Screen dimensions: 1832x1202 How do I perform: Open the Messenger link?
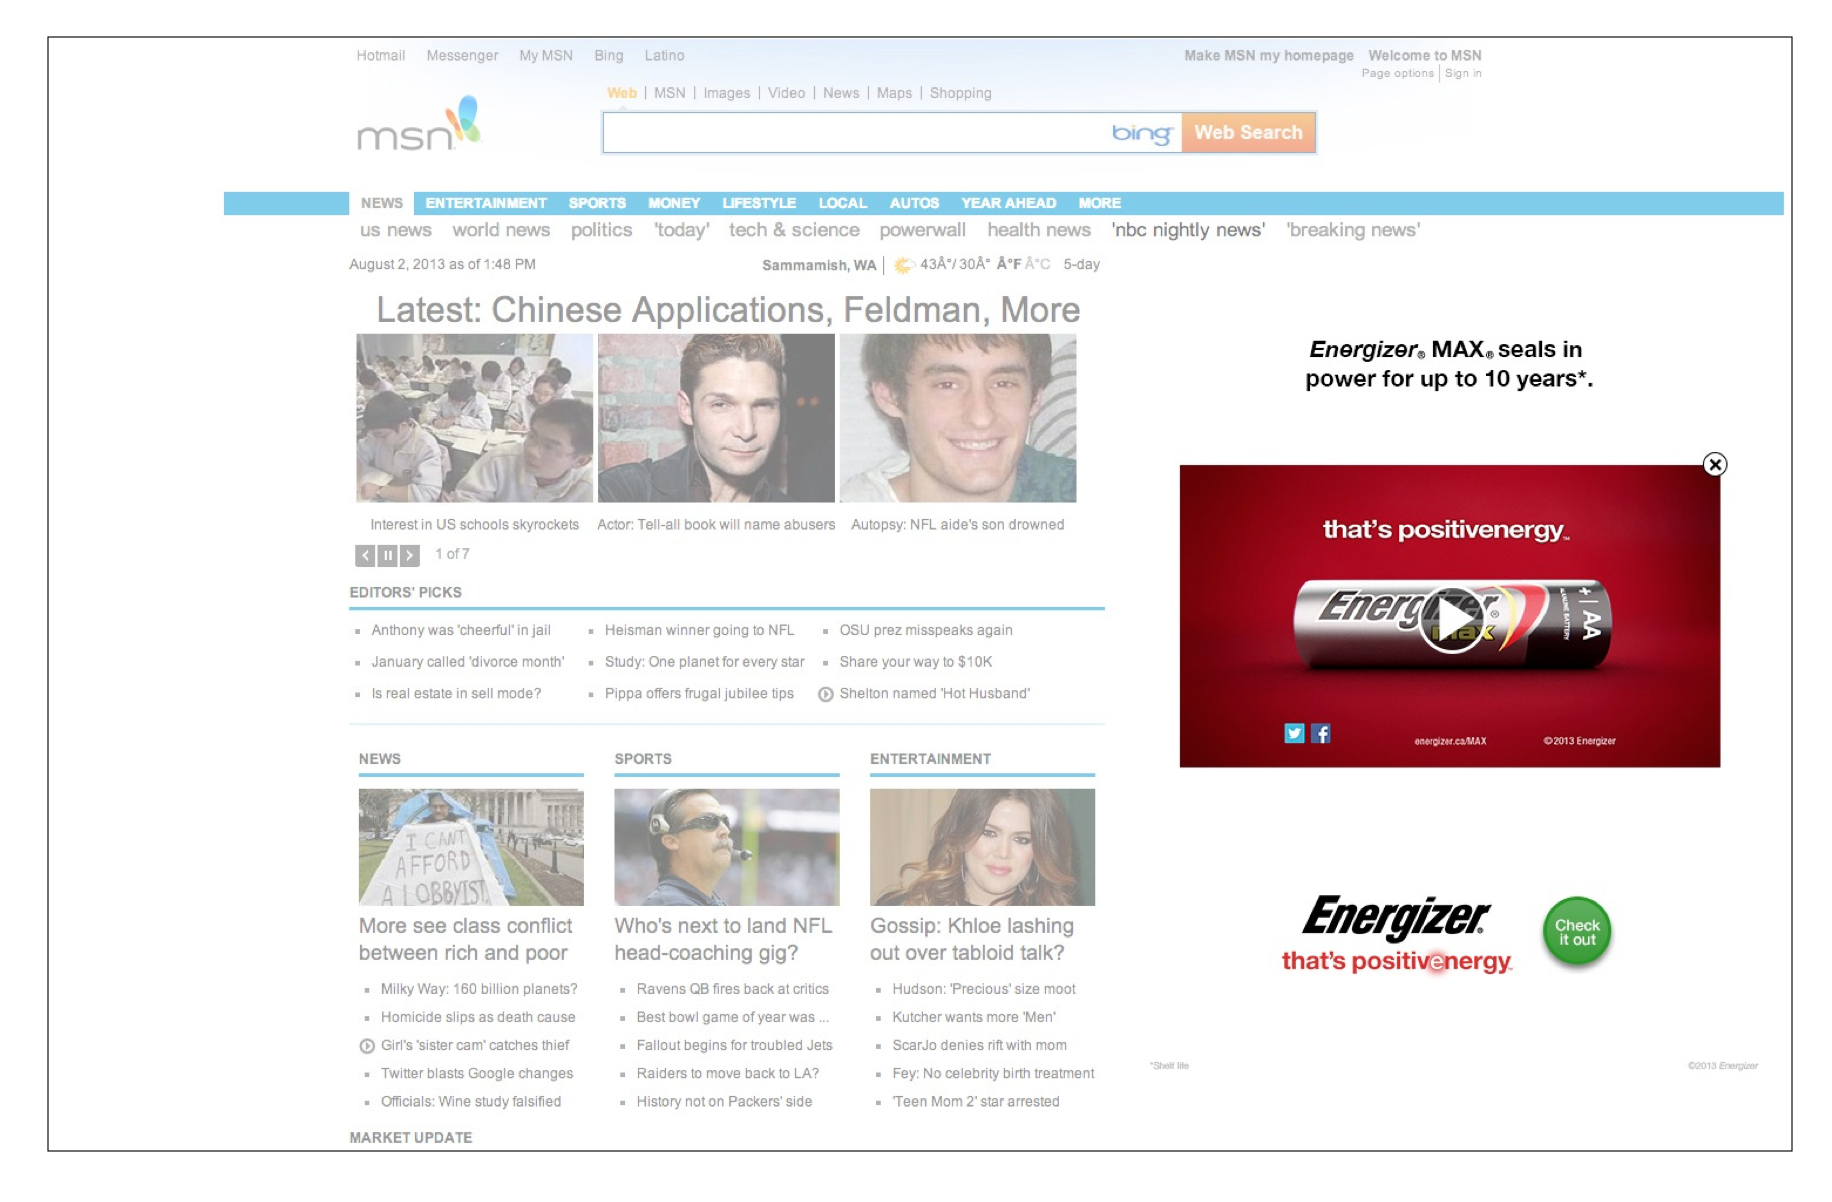462,56
